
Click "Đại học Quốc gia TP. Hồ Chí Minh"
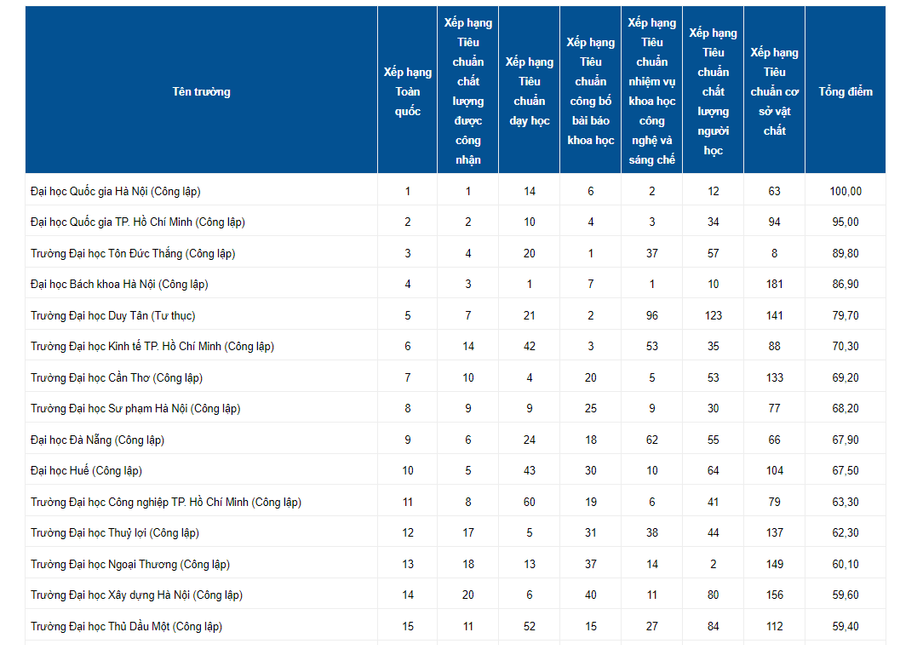(137, 222)
